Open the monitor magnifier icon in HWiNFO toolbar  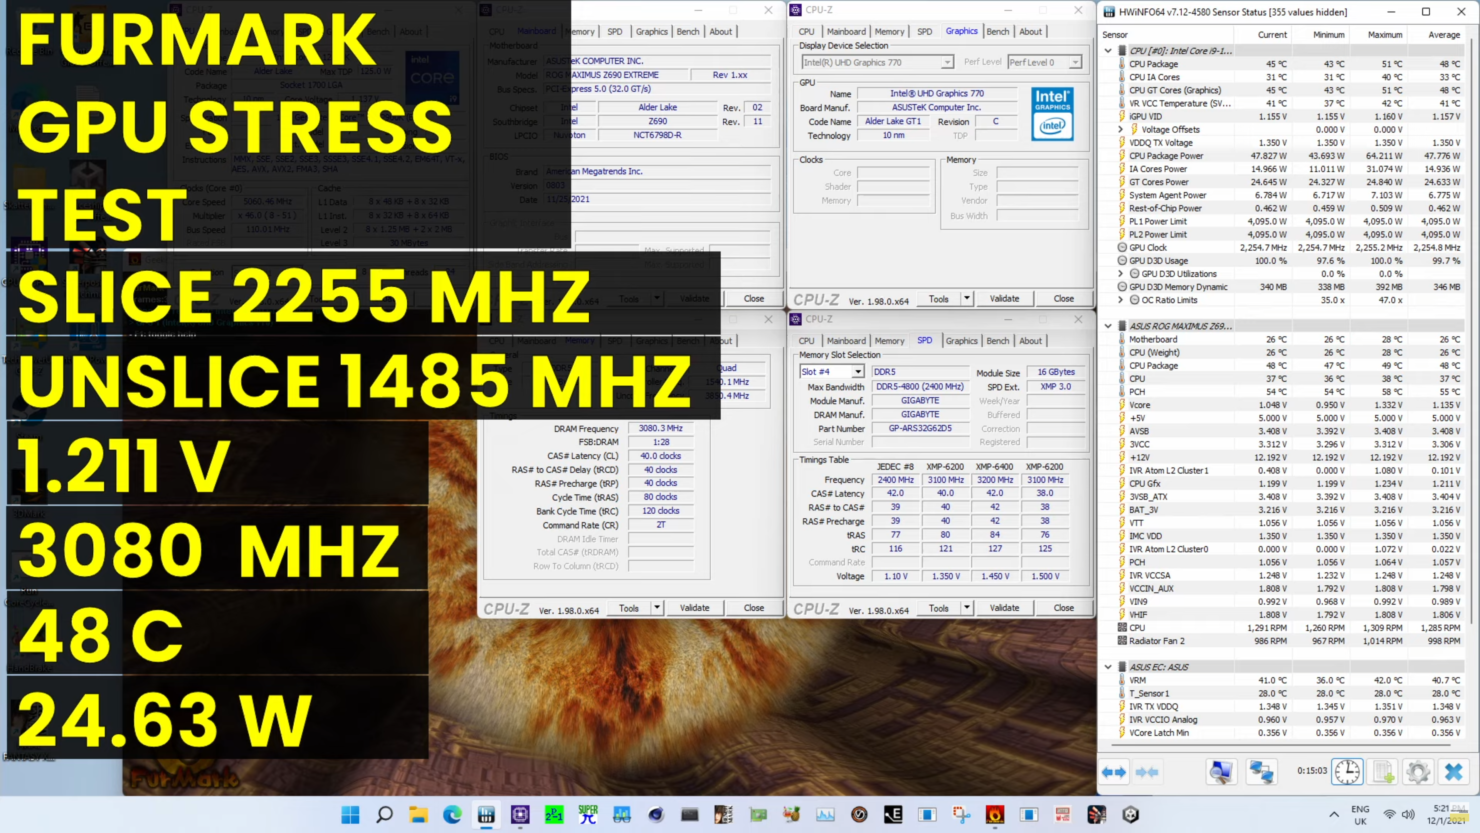[x=1220, y=772]
